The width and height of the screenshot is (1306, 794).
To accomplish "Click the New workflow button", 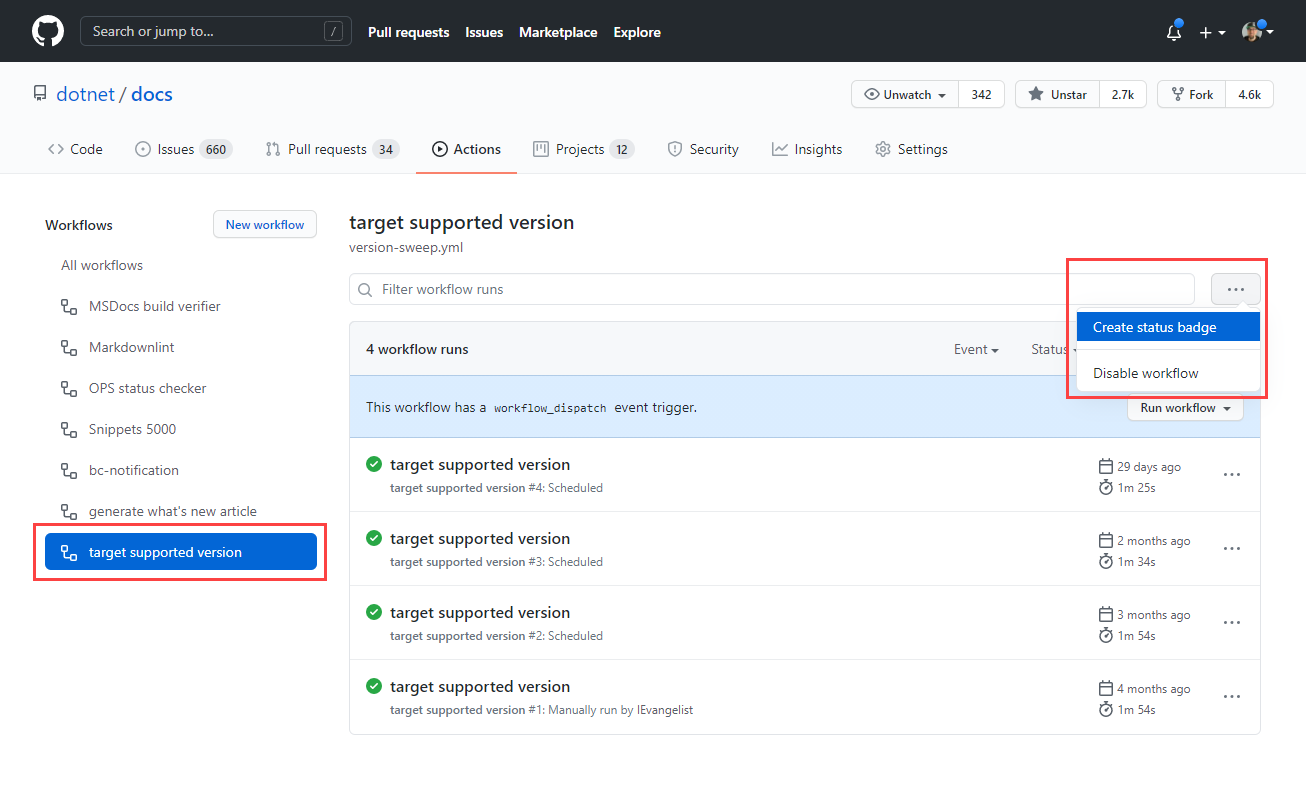I will coord(264,224).
